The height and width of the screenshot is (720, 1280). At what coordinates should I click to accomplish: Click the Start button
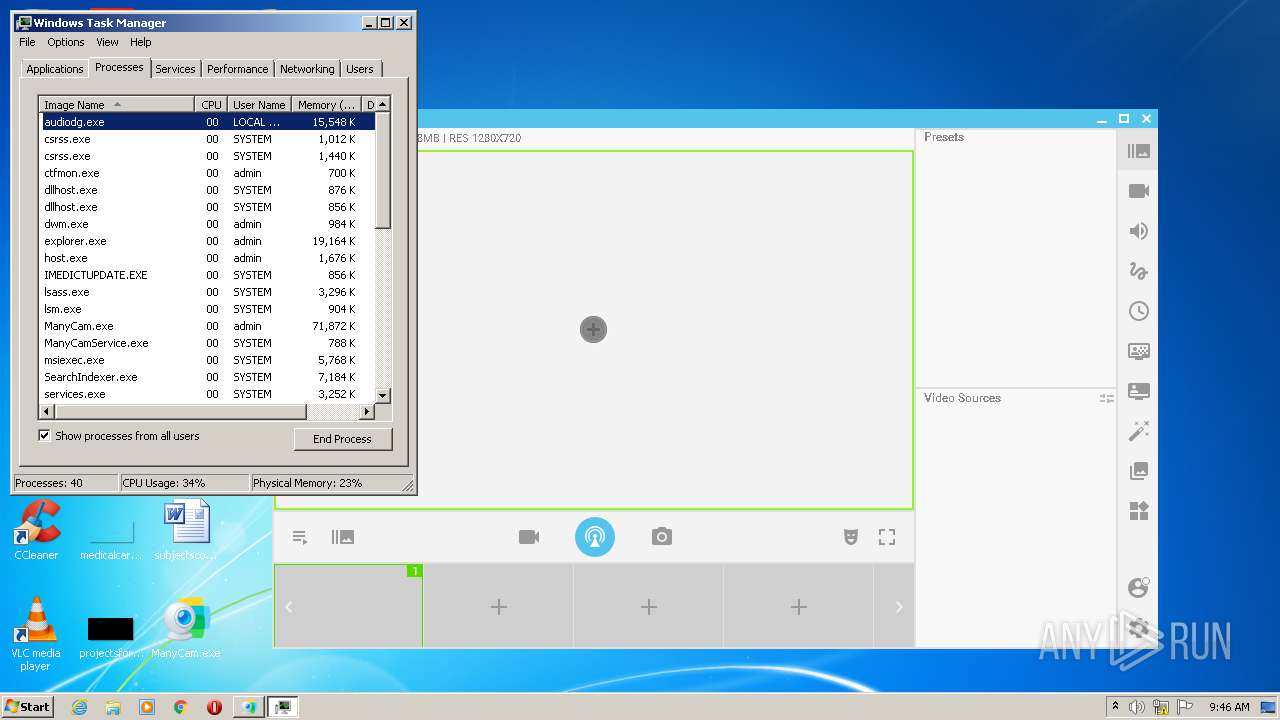28,706
